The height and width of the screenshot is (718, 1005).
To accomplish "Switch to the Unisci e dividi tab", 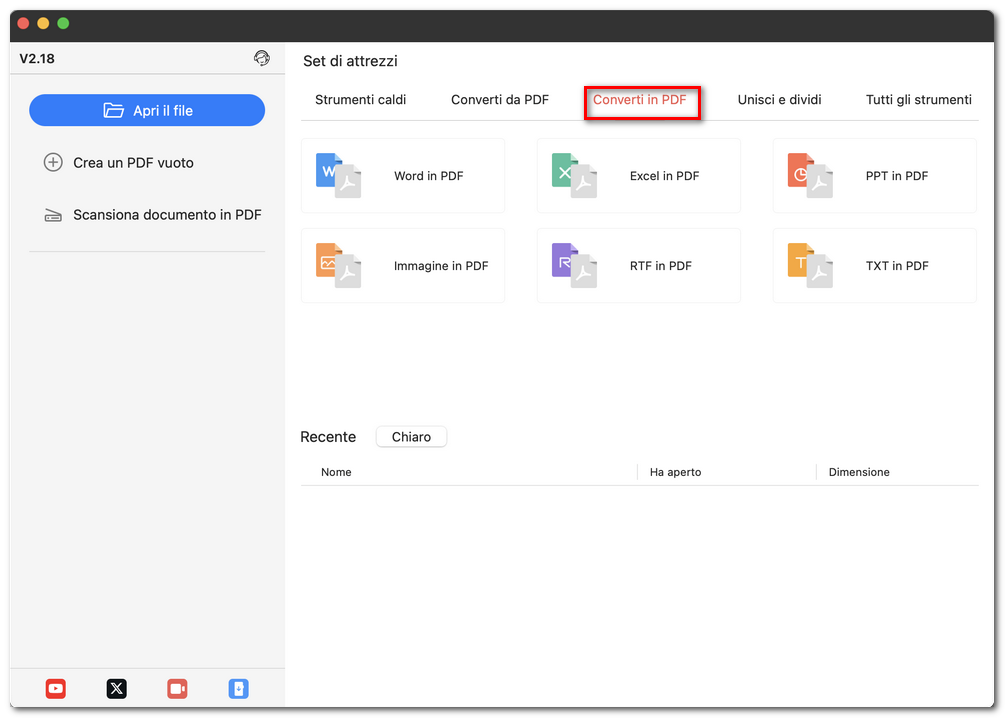I will [x=779, y=99].
